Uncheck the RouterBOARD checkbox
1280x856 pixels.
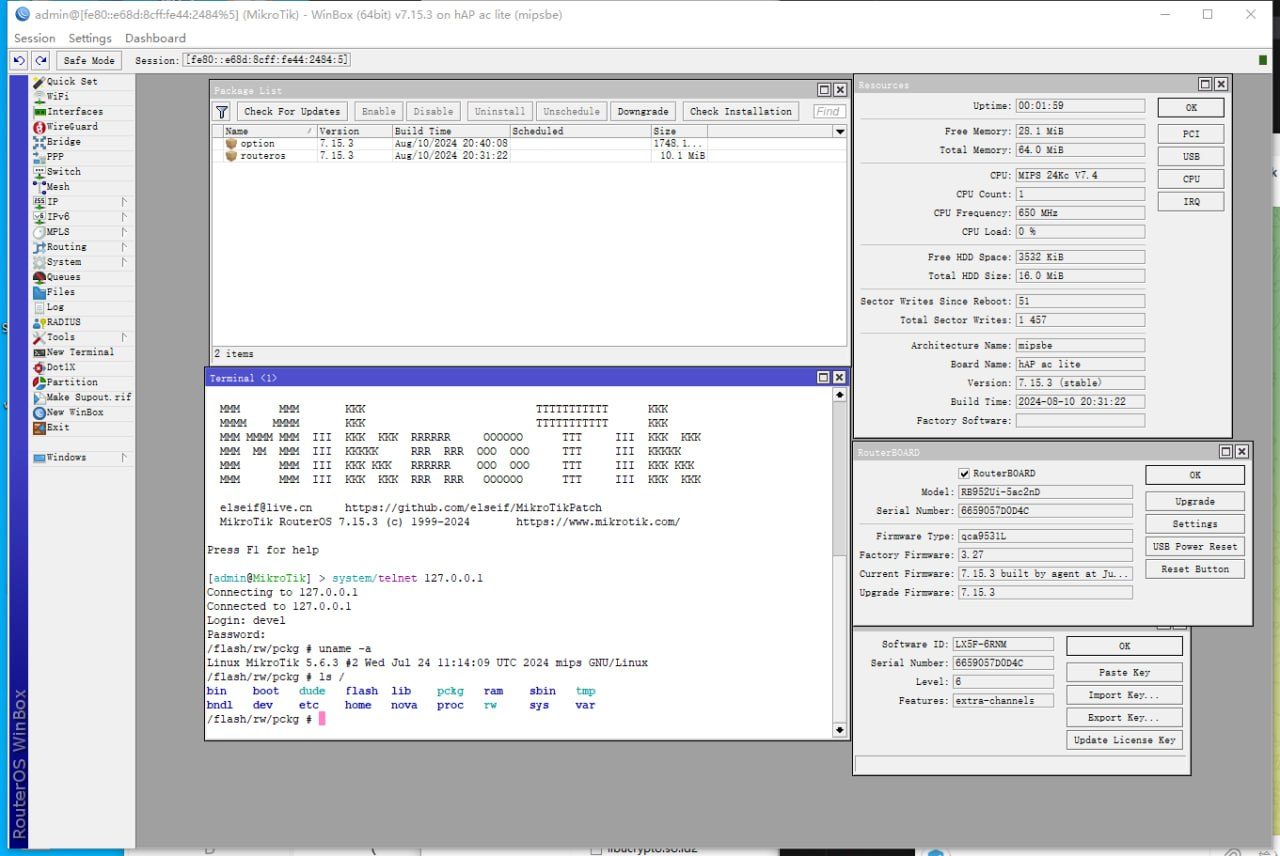coord(964,474)
